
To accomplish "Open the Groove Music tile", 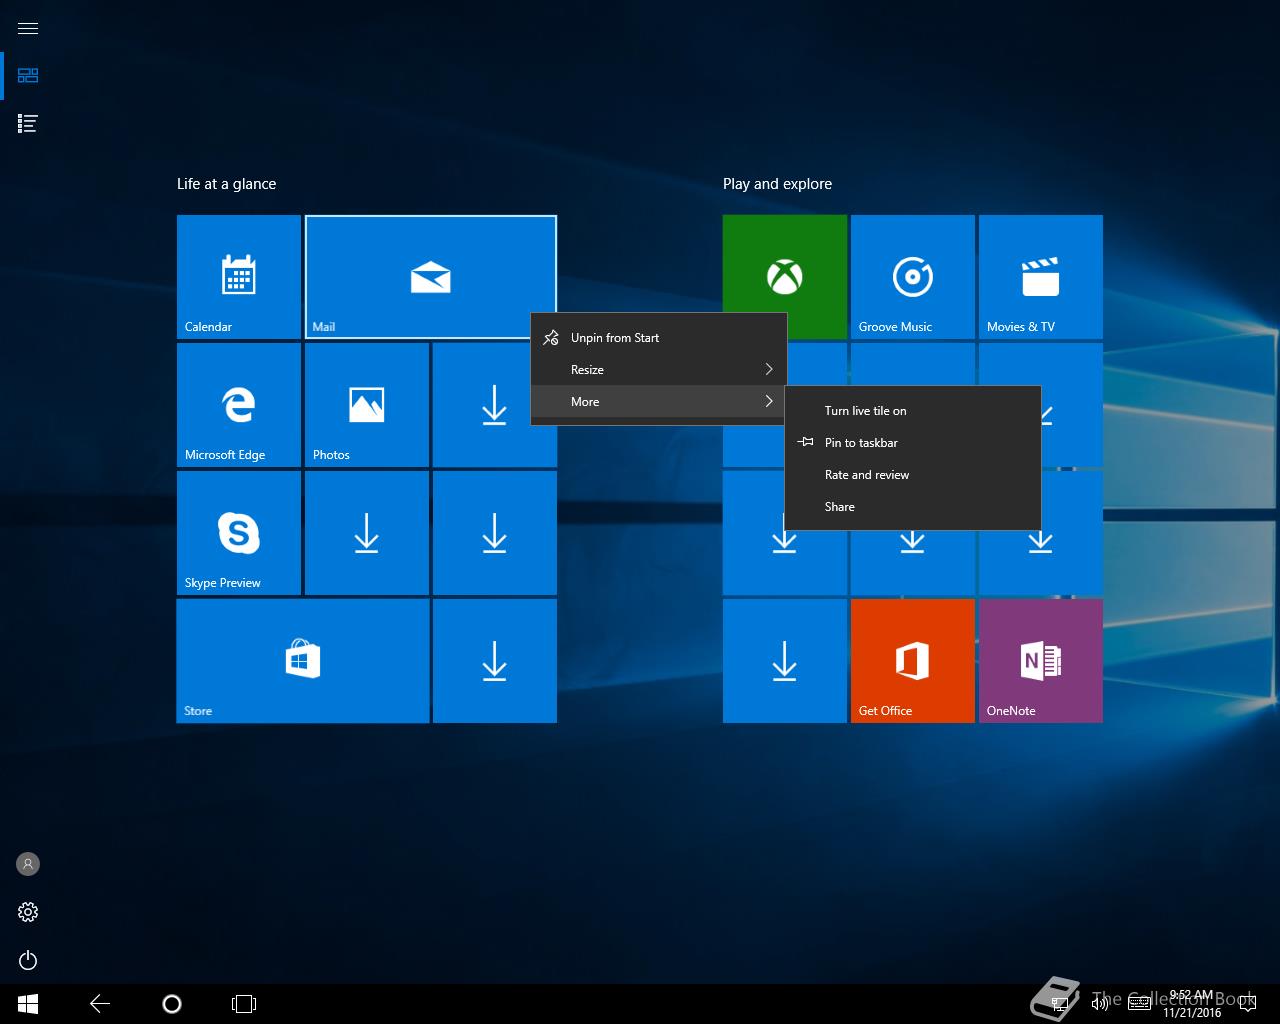I will [x=913, y=277].
